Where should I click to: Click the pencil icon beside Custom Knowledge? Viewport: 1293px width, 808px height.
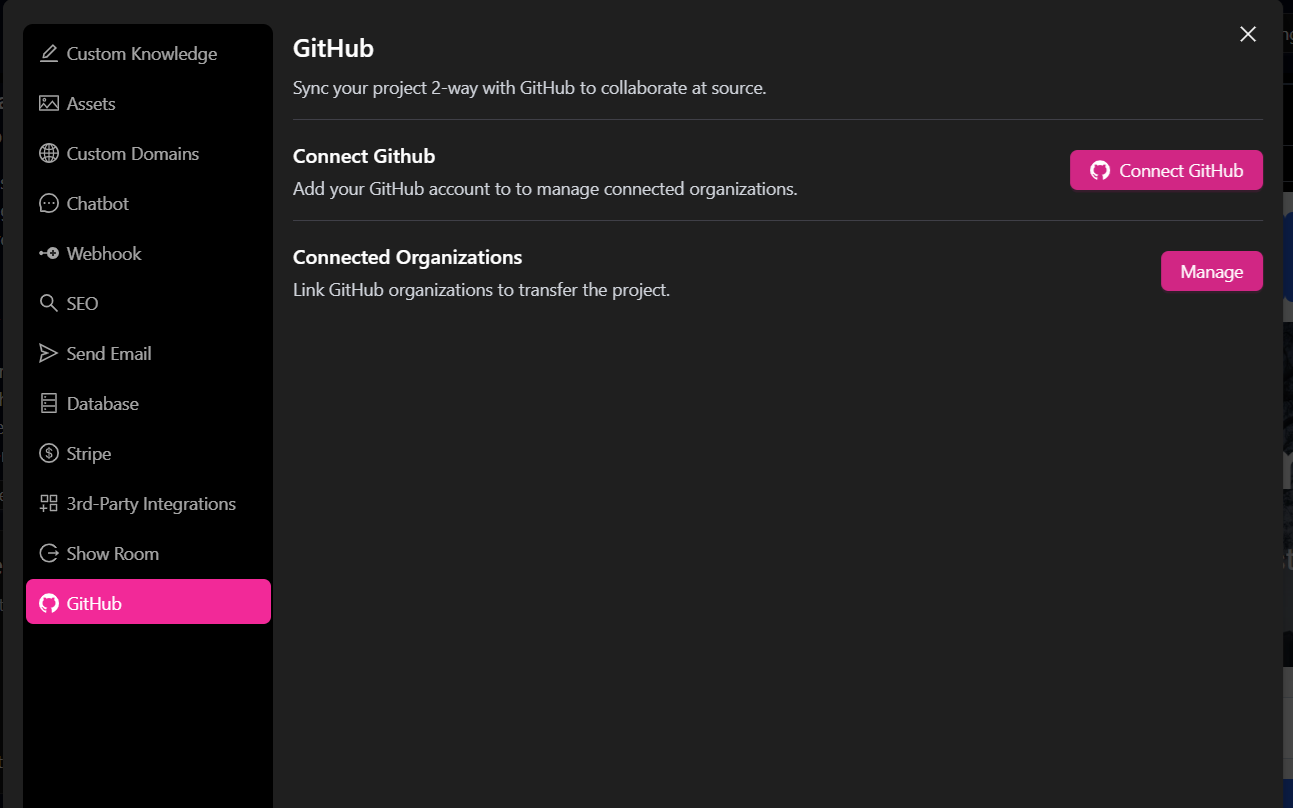(x=48, y=54)
